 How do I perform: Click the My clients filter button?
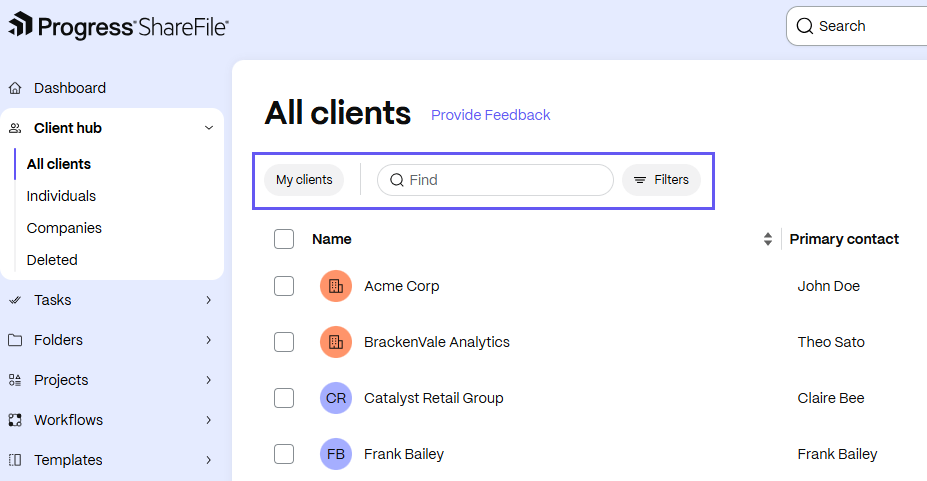[x=304, y=180]
